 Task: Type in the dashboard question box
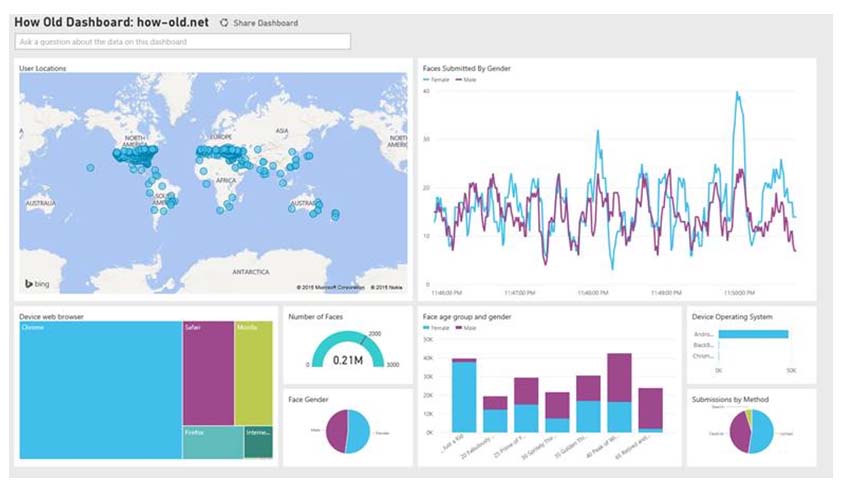click(183, 42)
